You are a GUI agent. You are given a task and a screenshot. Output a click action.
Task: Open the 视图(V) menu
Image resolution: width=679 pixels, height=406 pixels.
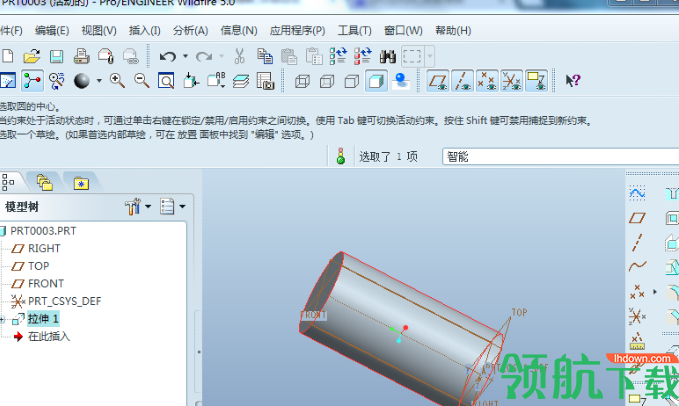pos(99,30)
